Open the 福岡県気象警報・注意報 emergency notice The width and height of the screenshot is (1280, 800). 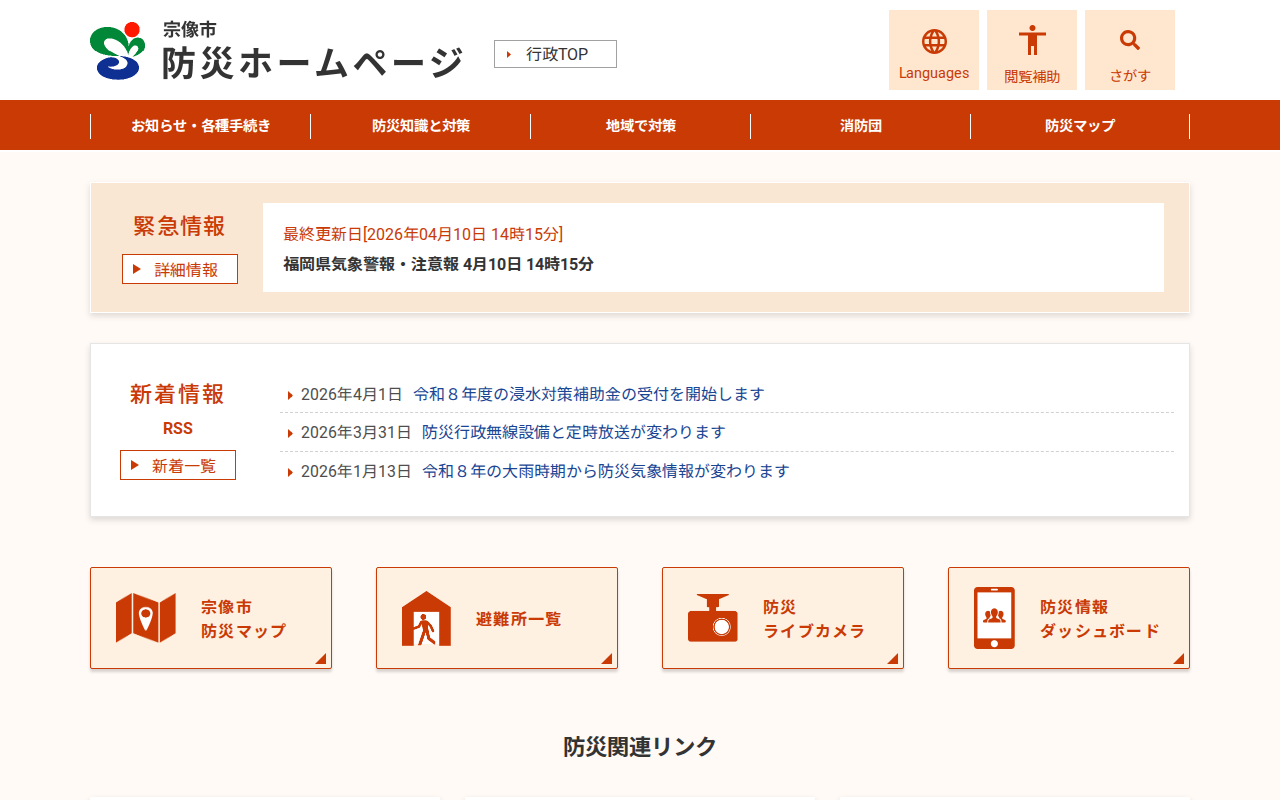pos(438,264)
